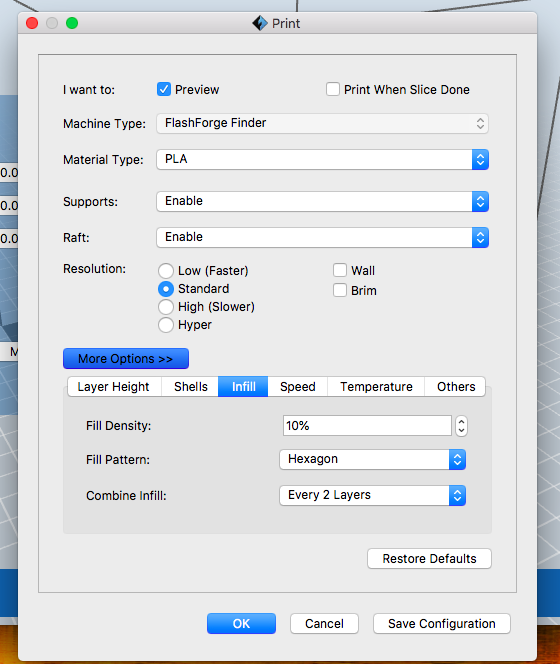
Task: Click the Fill Density stepper arrows
Action: coord(461,426)
